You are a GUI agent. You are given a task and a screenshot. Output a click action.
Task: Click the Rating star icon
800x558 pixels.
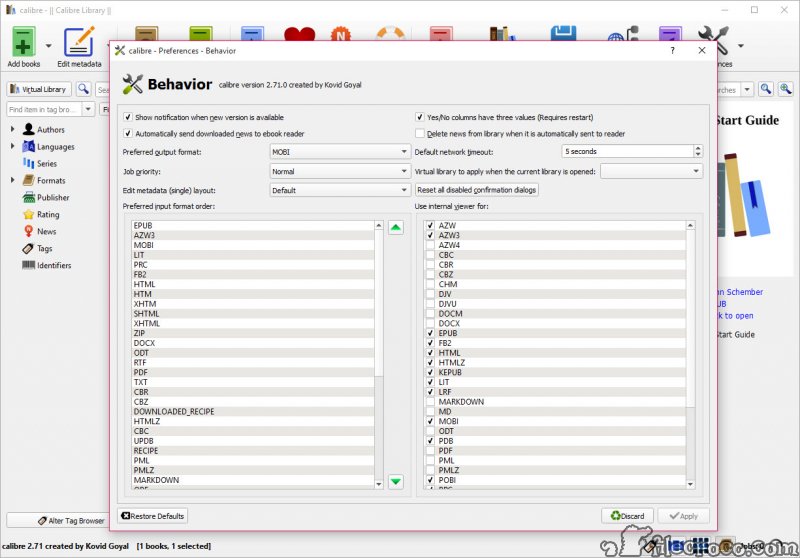[29, 214]
